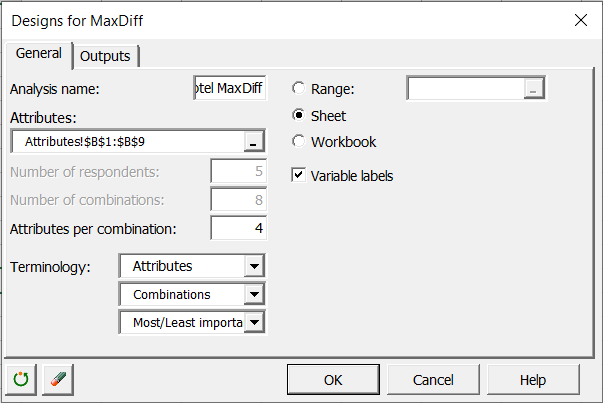This screenshot has width=603, height=403.
Task: Click the Range output text box
Action: tap(465, 90)
